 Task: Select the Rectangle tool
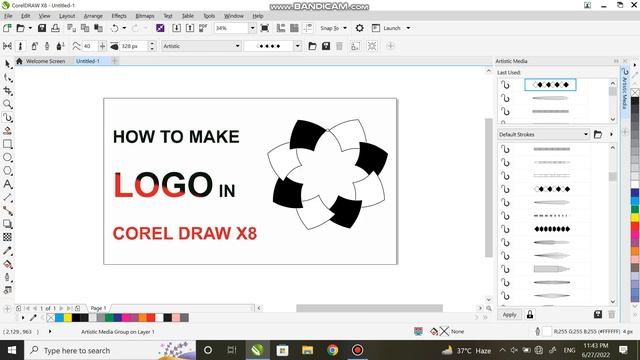7,144
